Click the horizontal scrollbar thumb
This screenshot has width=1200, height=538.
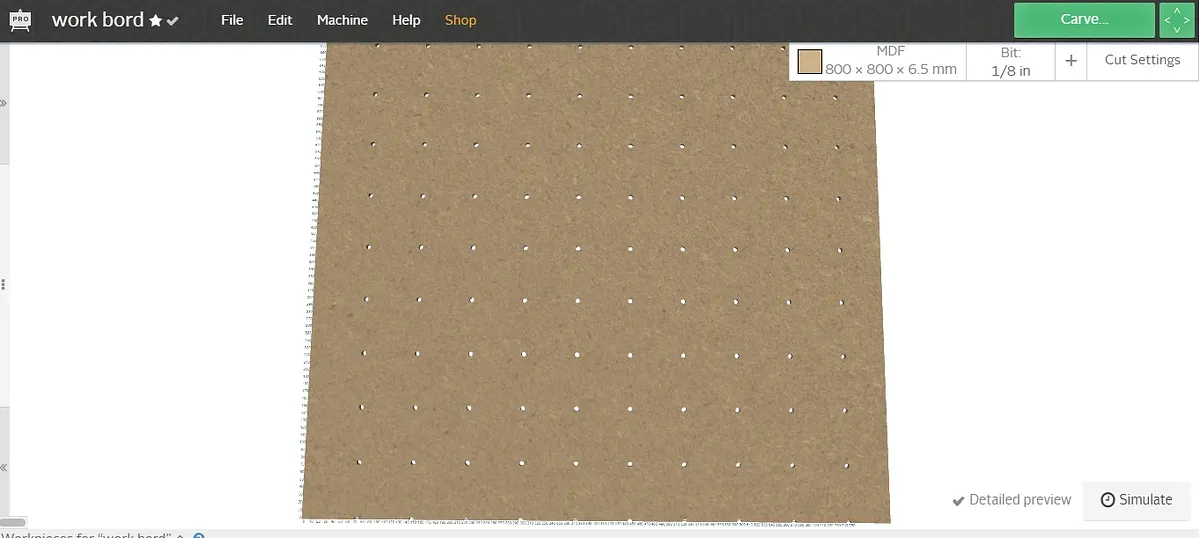click(13, 522)
